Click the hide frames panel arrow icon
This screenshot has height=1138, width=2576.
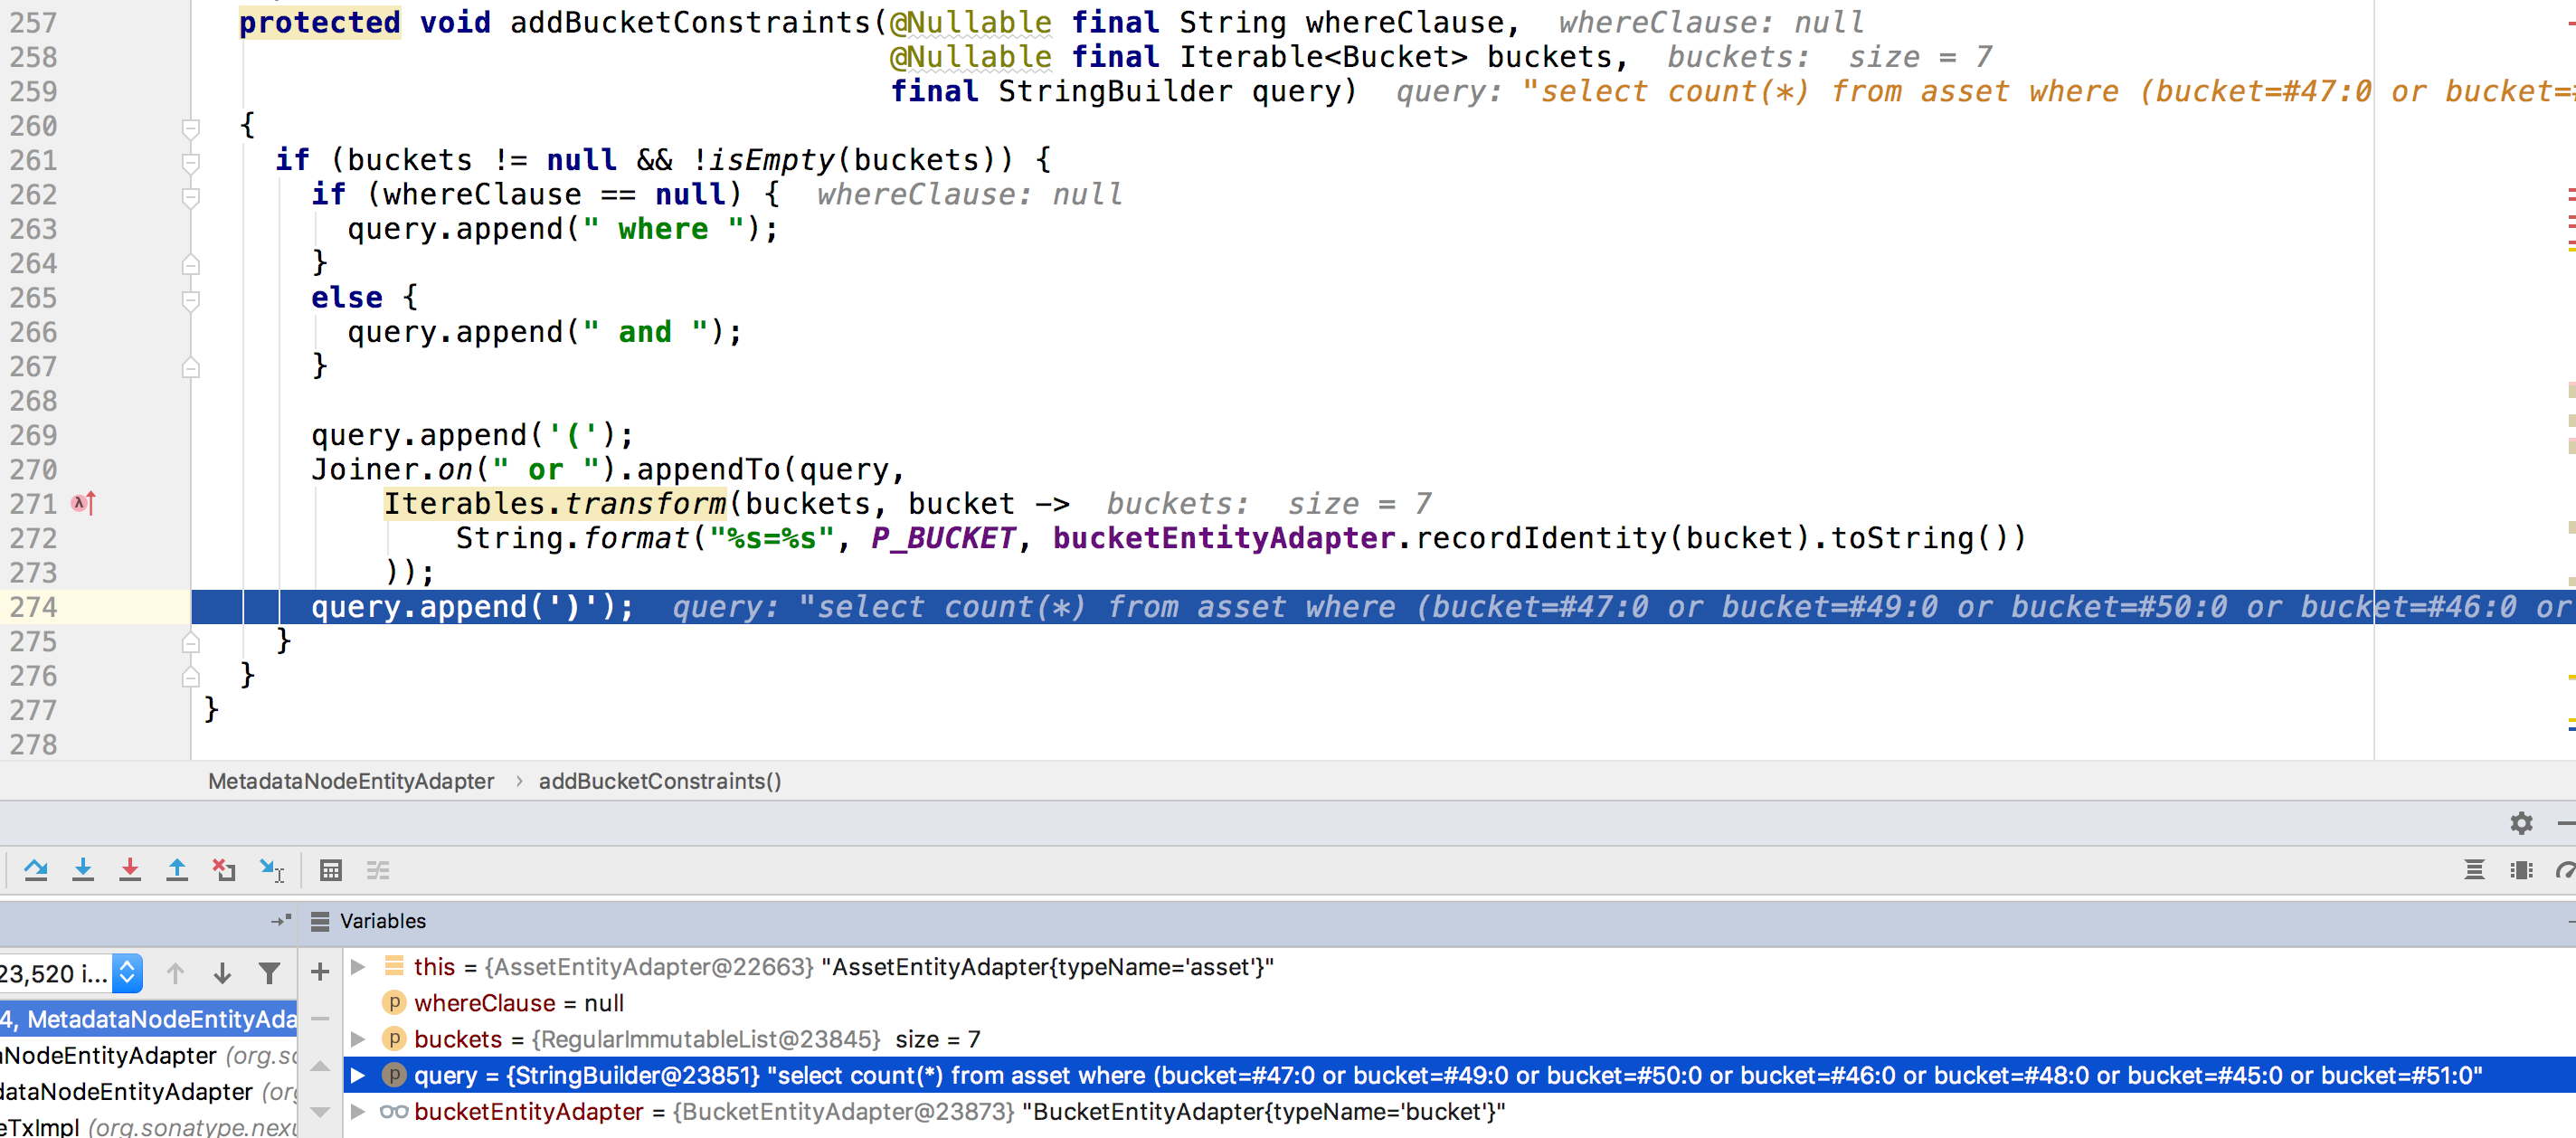281,919
